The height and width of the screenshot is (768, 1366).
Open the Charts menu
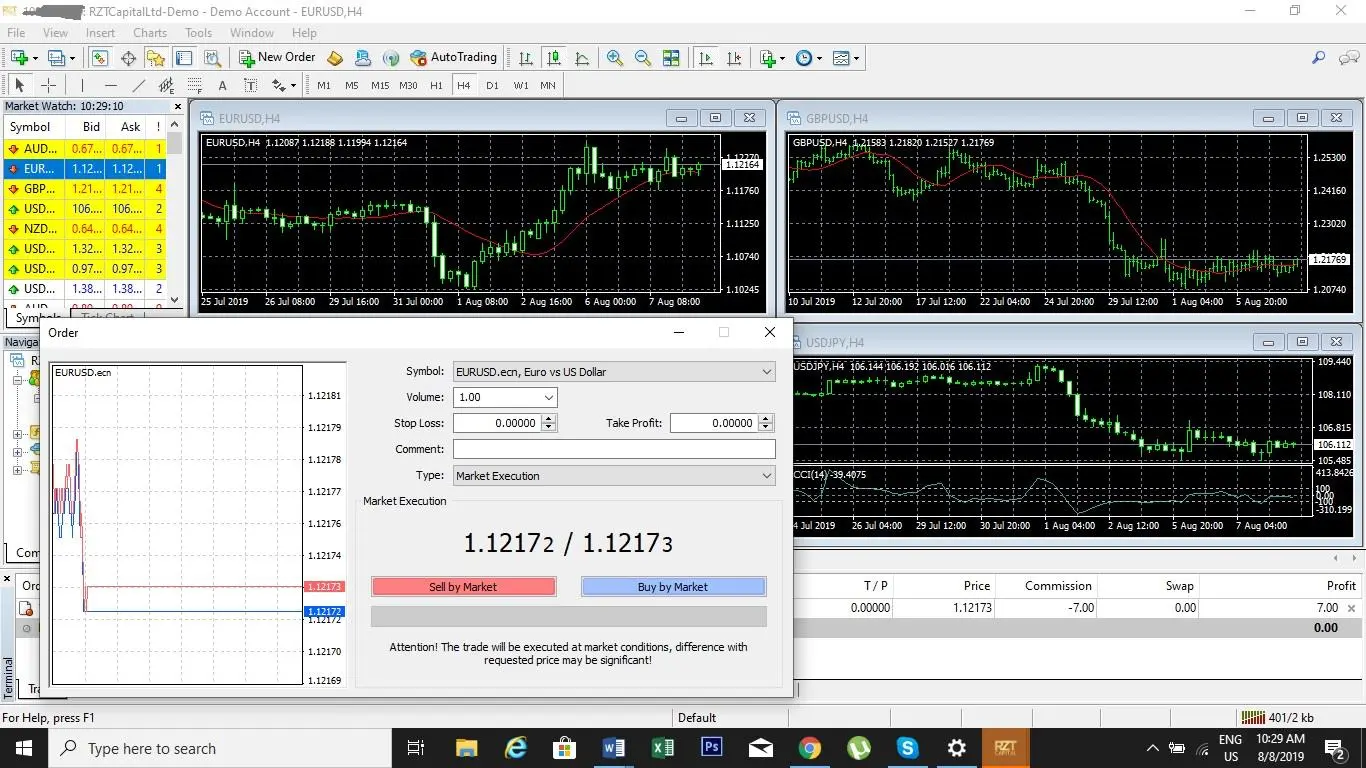point(150,32)
